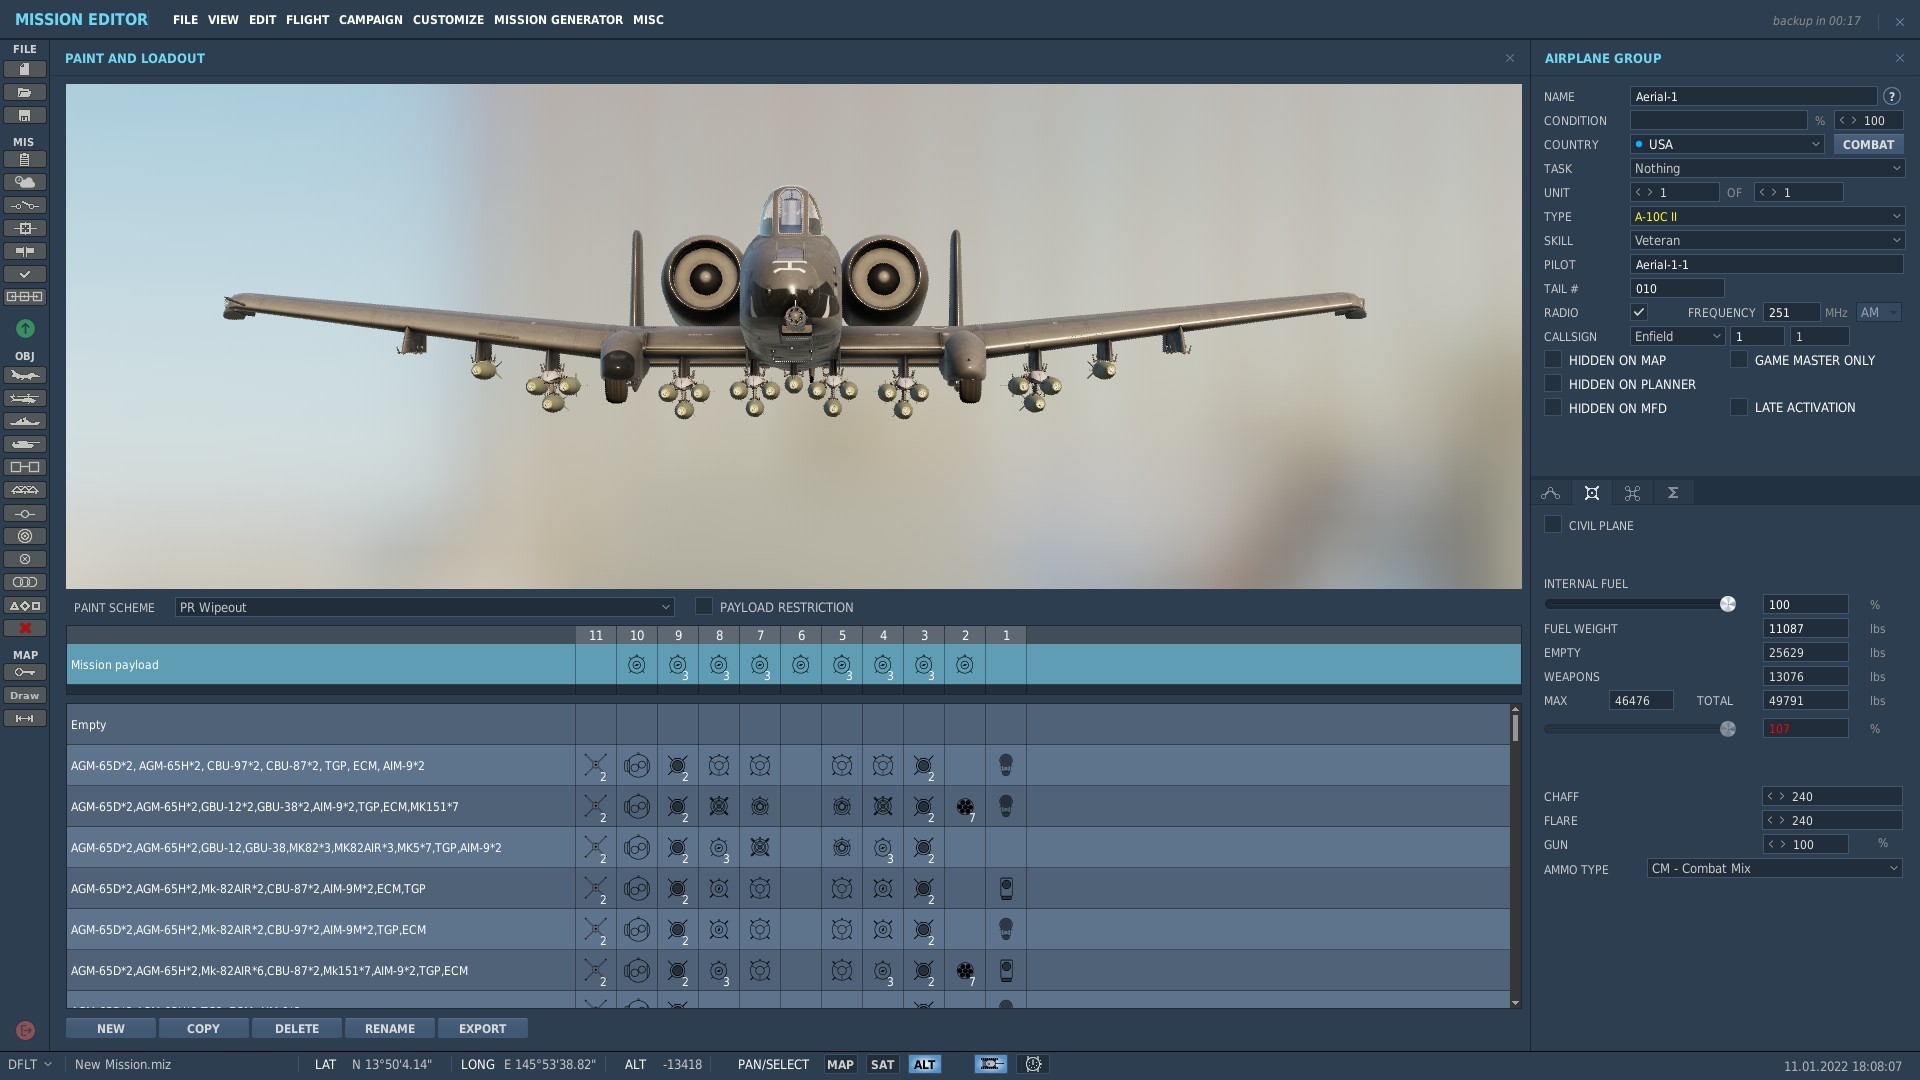Viewport: 1920px width, 1080px height.
Task: Click the total weight percentage slider handle
Action: [x=1727, y=729]
